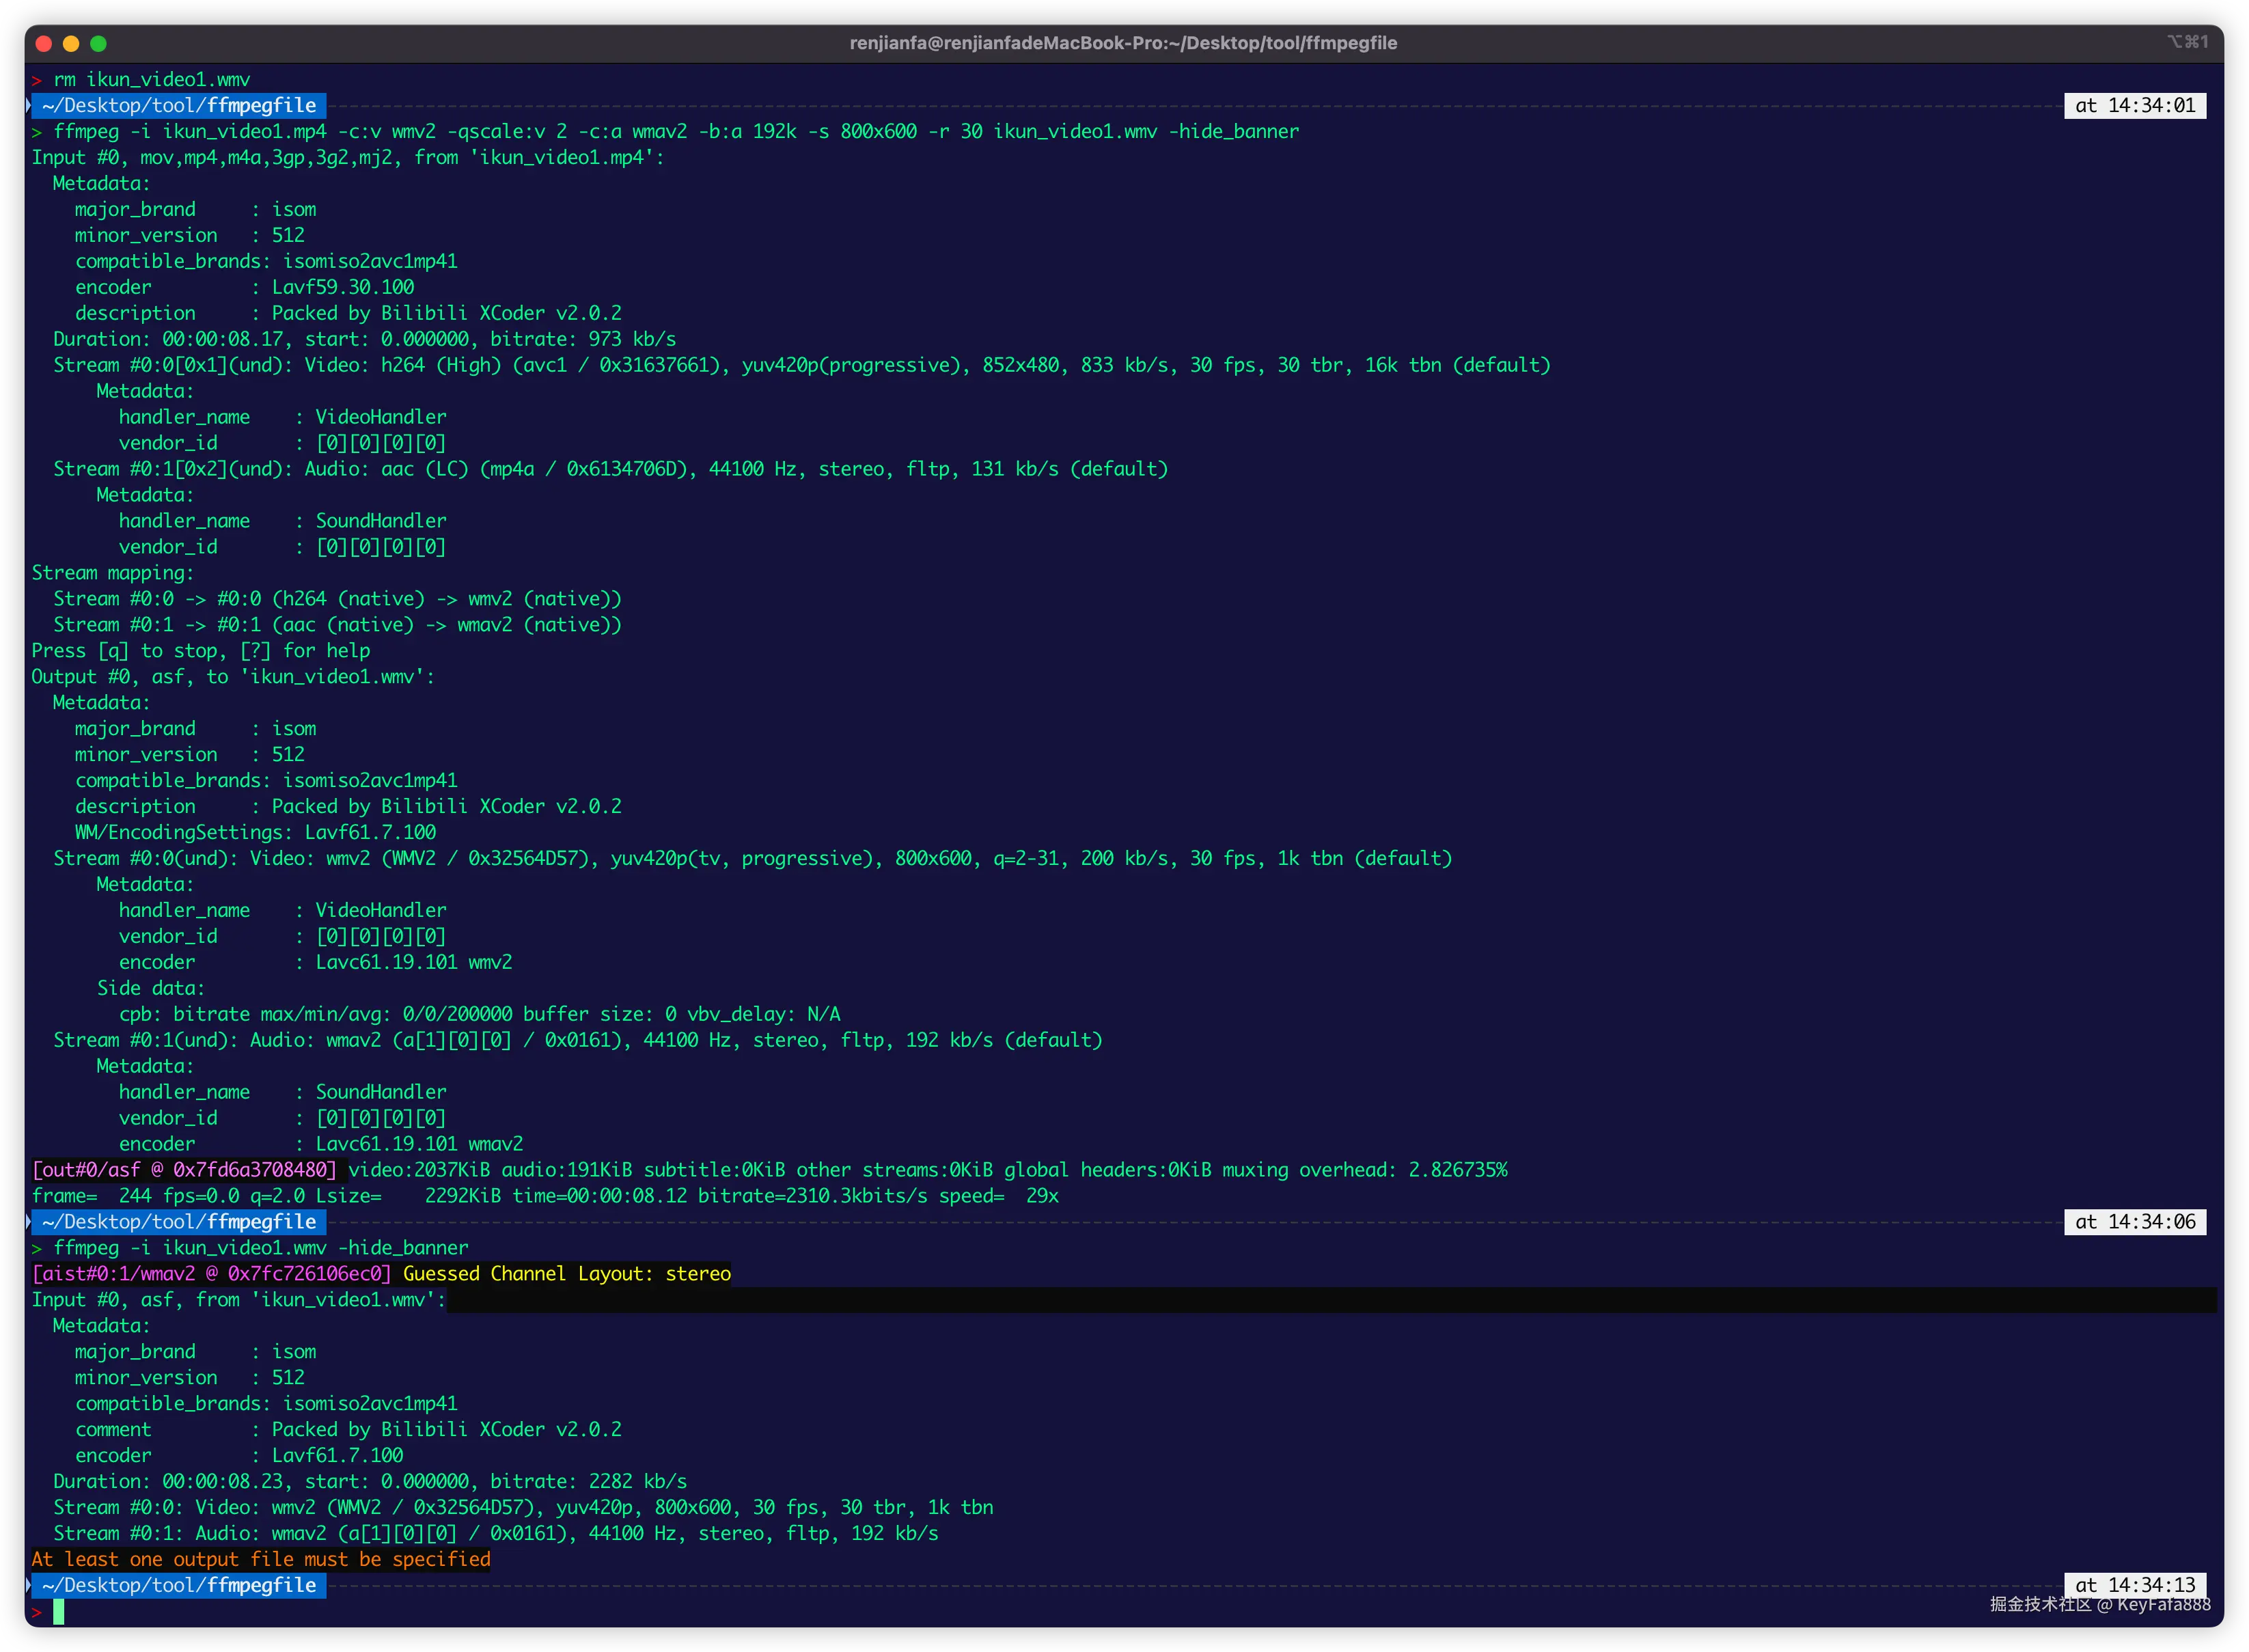Click the red close window button
Screen dimensions: 2249x1652
pos(43,43)
